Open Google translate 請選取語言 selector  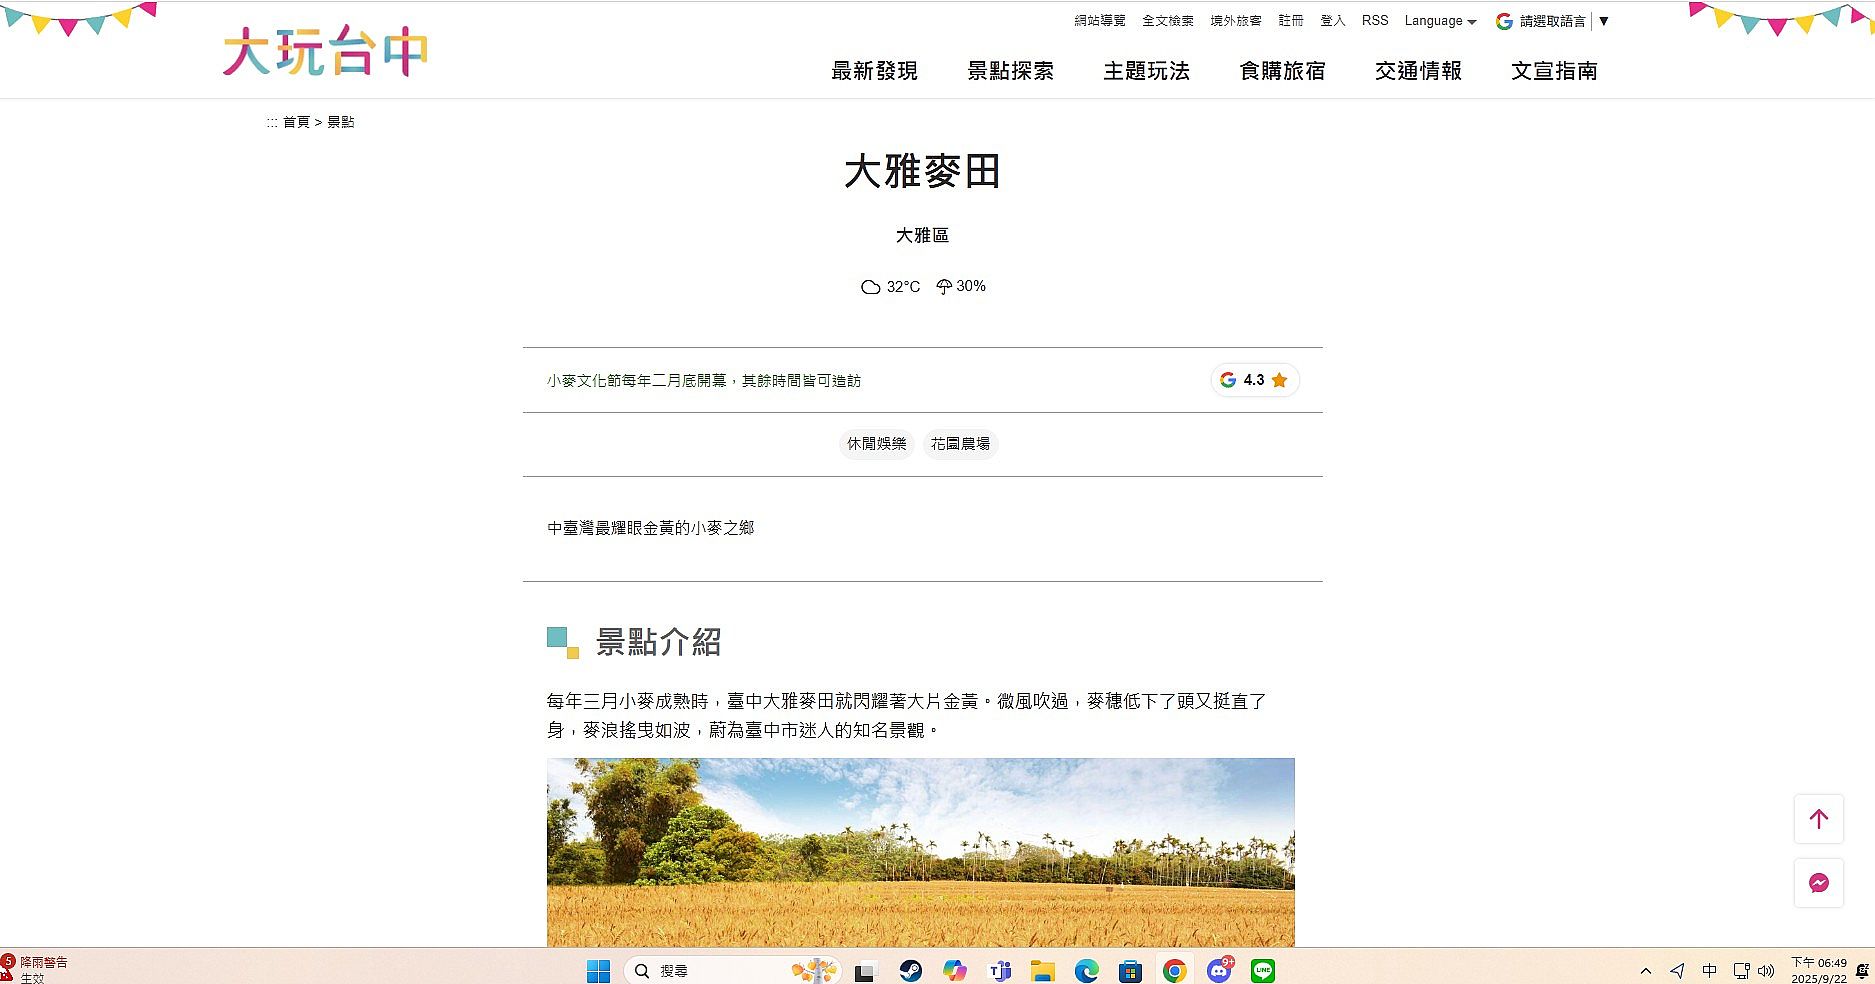point(1551,21)
